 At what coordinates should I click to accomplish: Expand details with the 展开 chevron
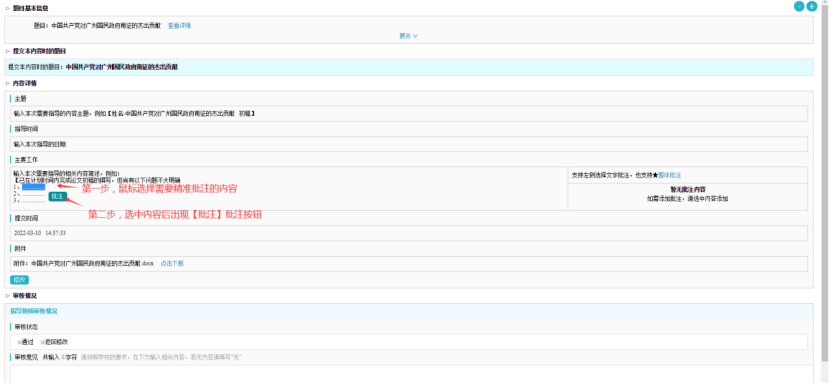click(408, 36)
